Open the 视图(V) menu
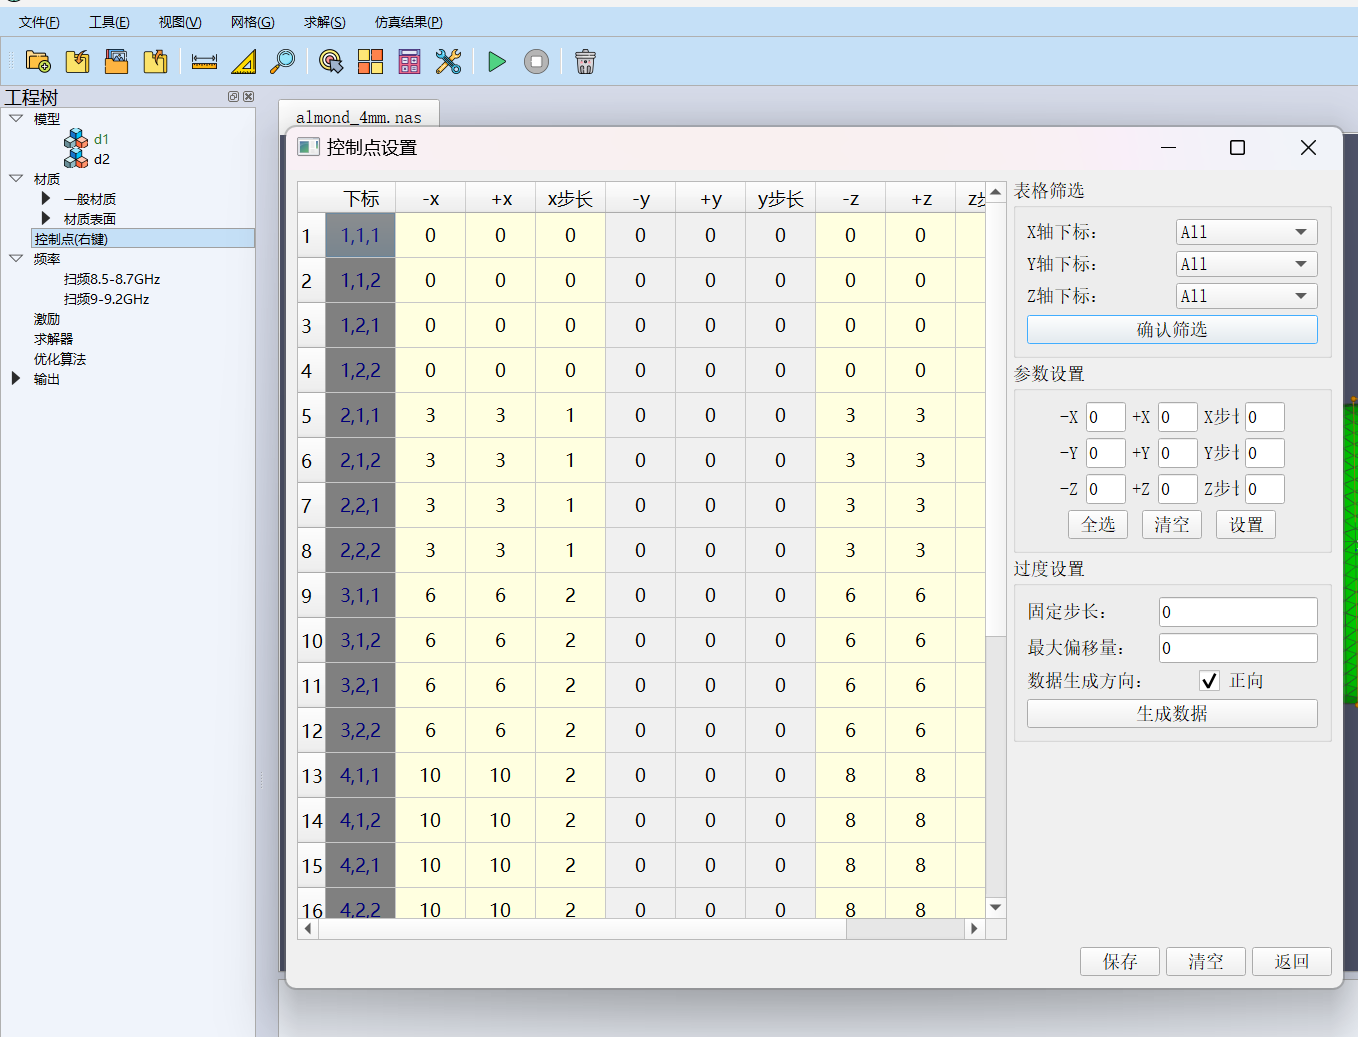Viewport: 1358px width, 1037px height. point(180,22)
